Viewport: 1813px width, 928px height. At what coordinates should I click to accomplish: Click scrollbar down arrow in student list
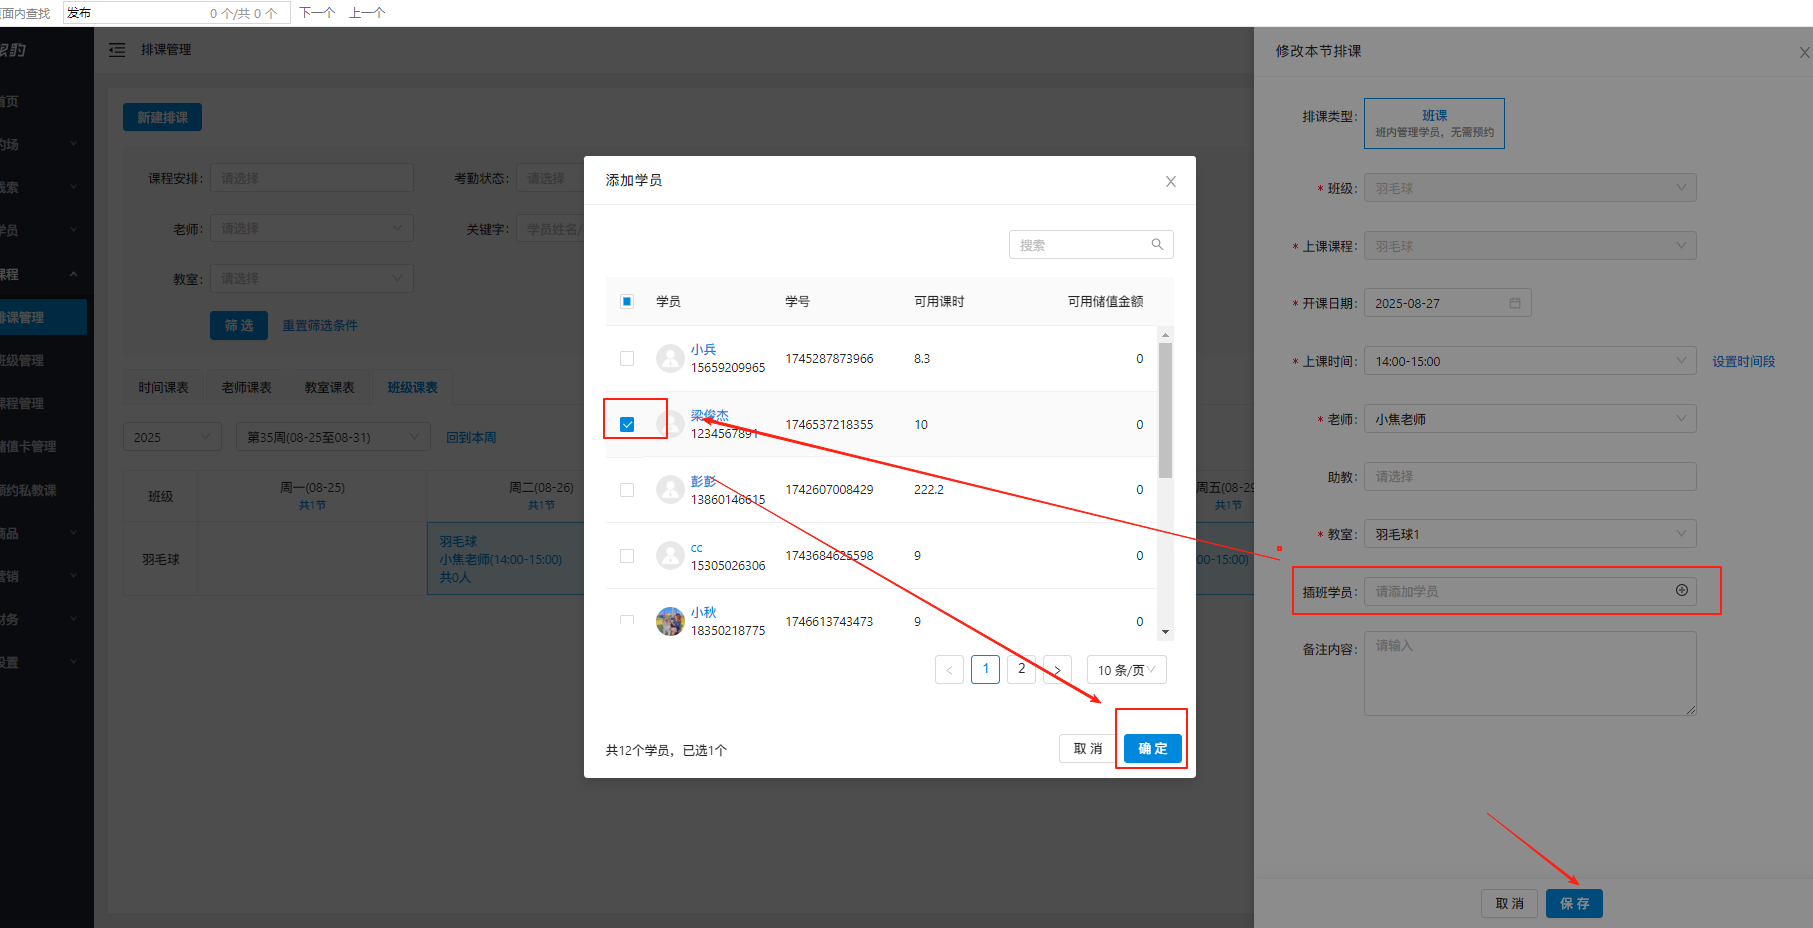coord(1165,632)
